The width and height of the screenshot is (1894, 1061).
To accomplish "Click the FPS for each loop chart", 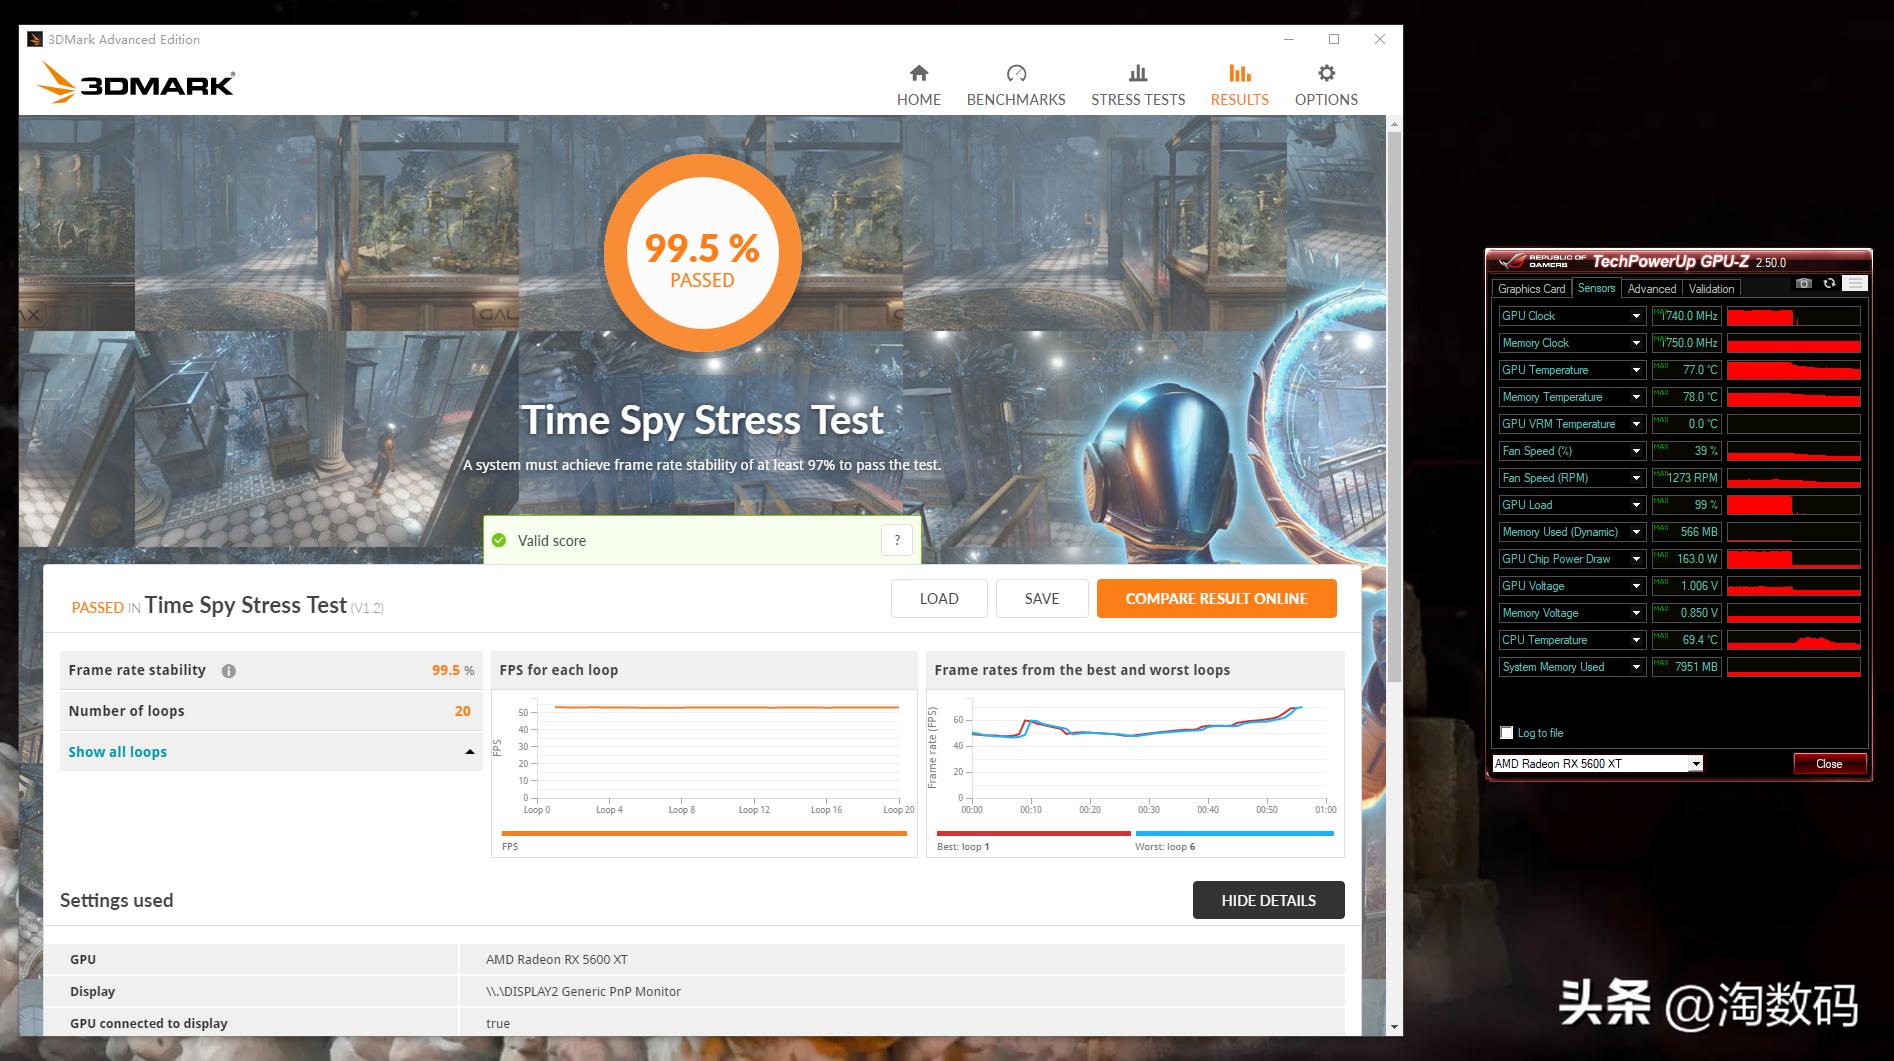I will (704, 773).
